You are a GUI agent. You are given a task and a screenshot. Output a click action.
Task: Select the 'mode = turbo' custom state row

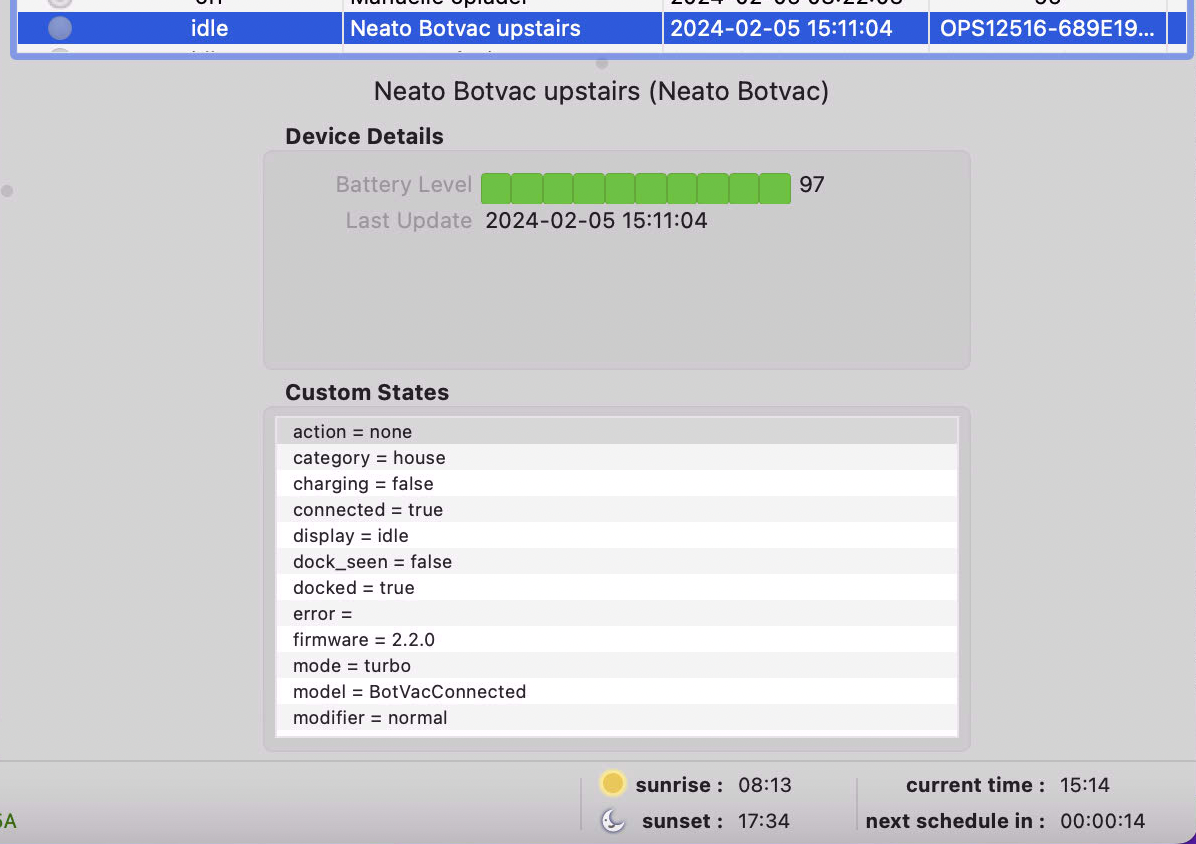tap(616, 665)
